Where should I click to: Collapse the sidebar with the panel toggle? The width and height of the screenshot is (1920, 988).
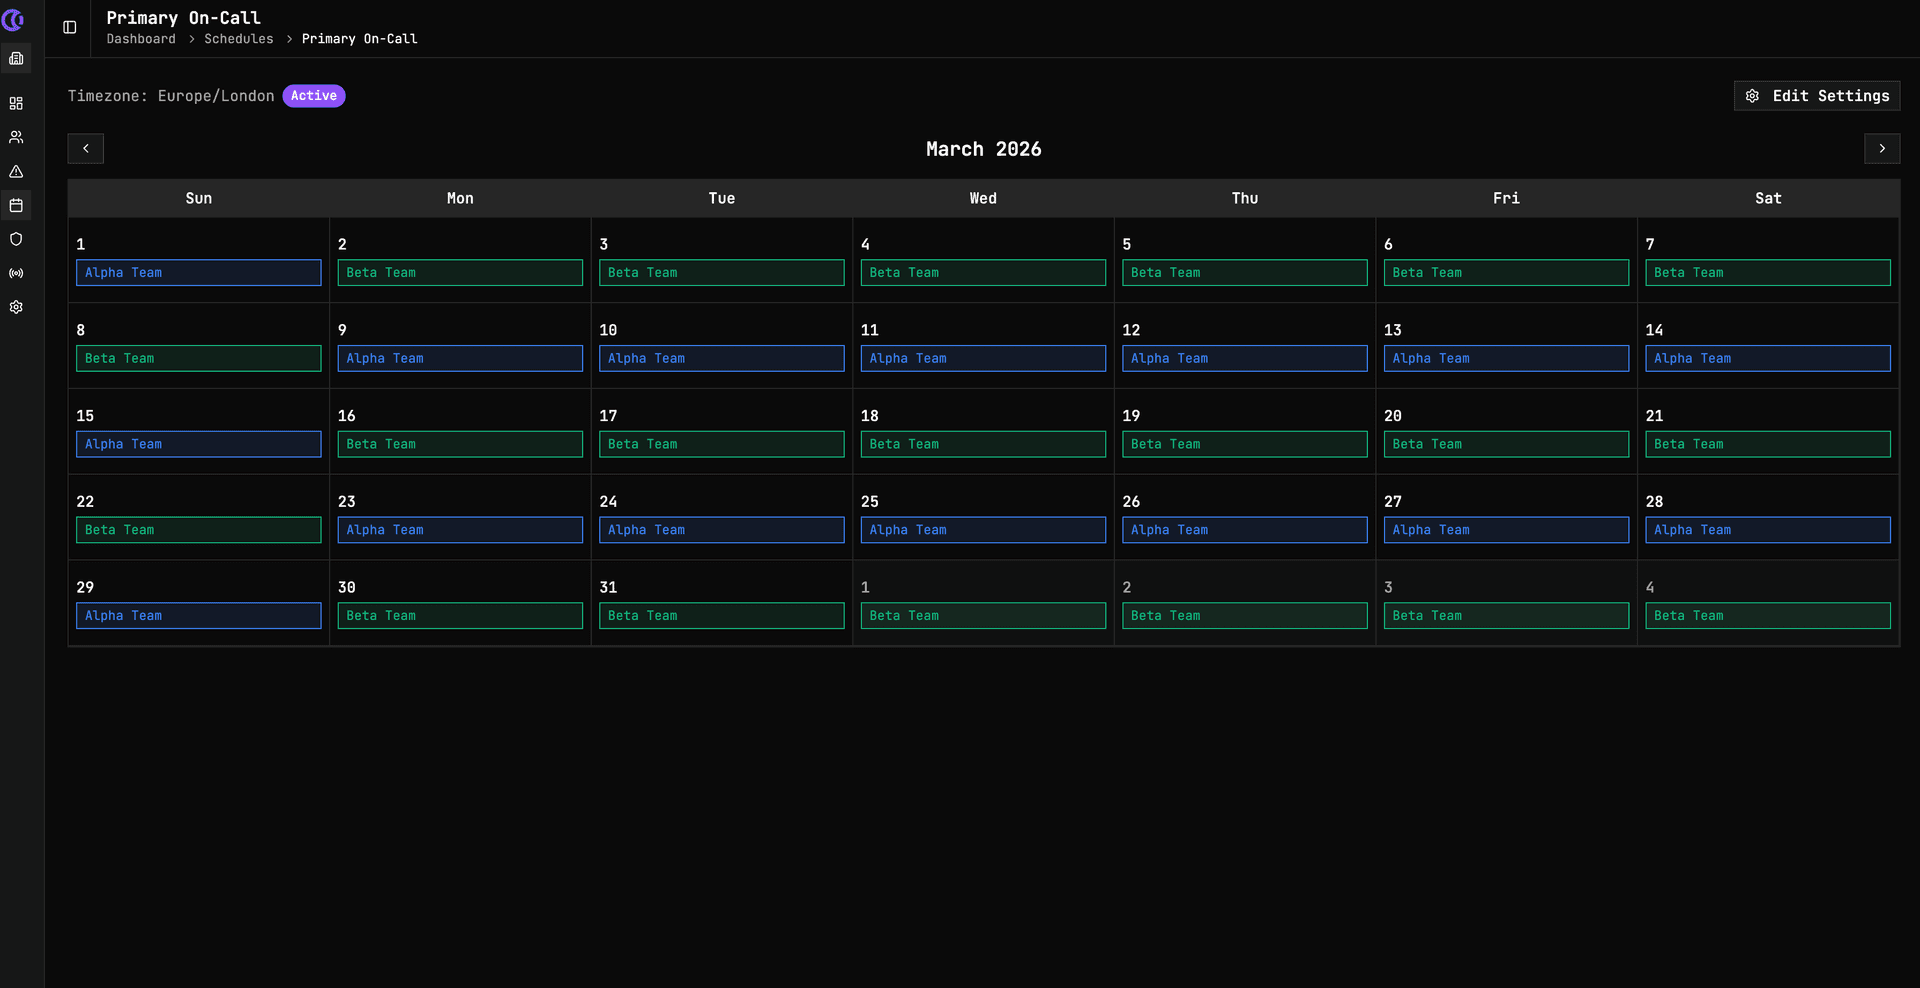click(69, 27)
